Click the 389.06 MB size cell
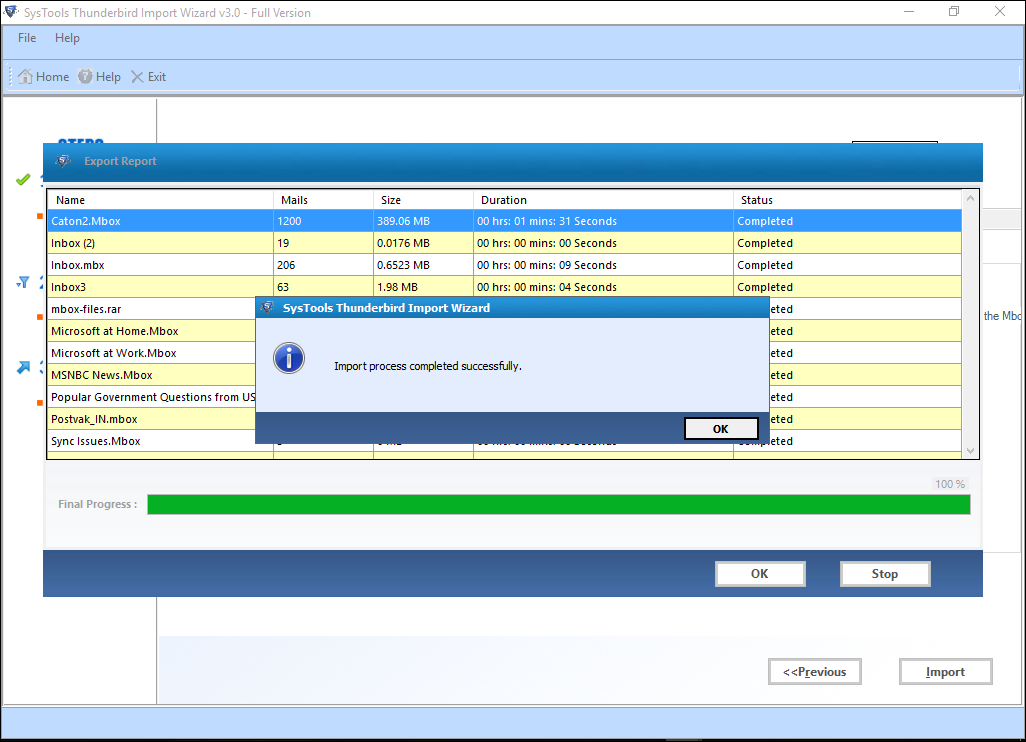 pos(423,221)
